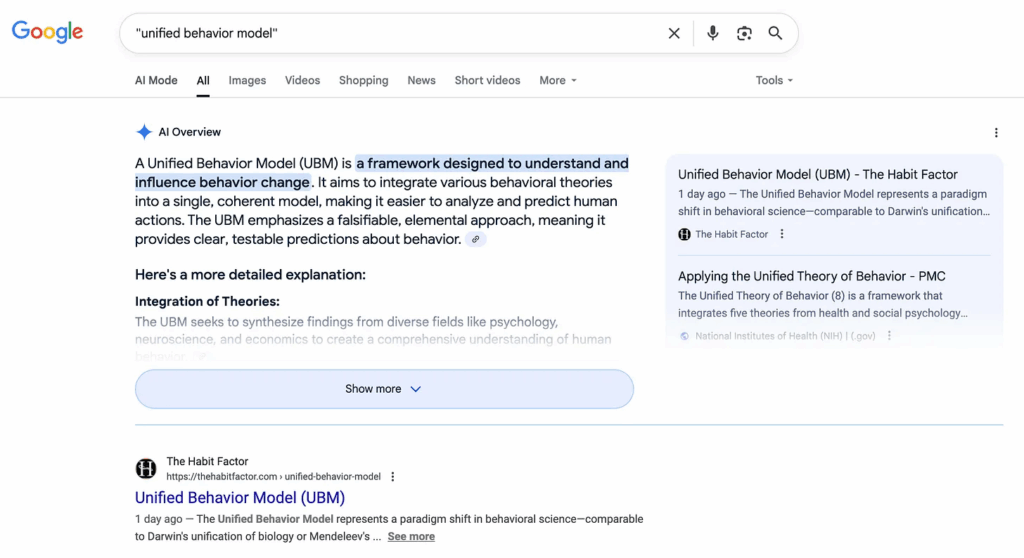Go to the News tab
1024x558 pixels.
421,80
